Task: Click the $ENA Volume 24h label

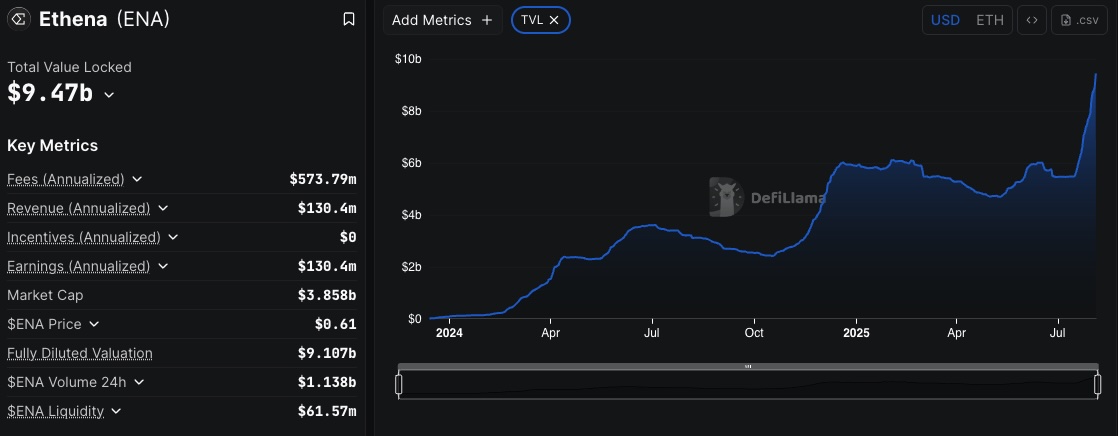Action: (67, 382)
